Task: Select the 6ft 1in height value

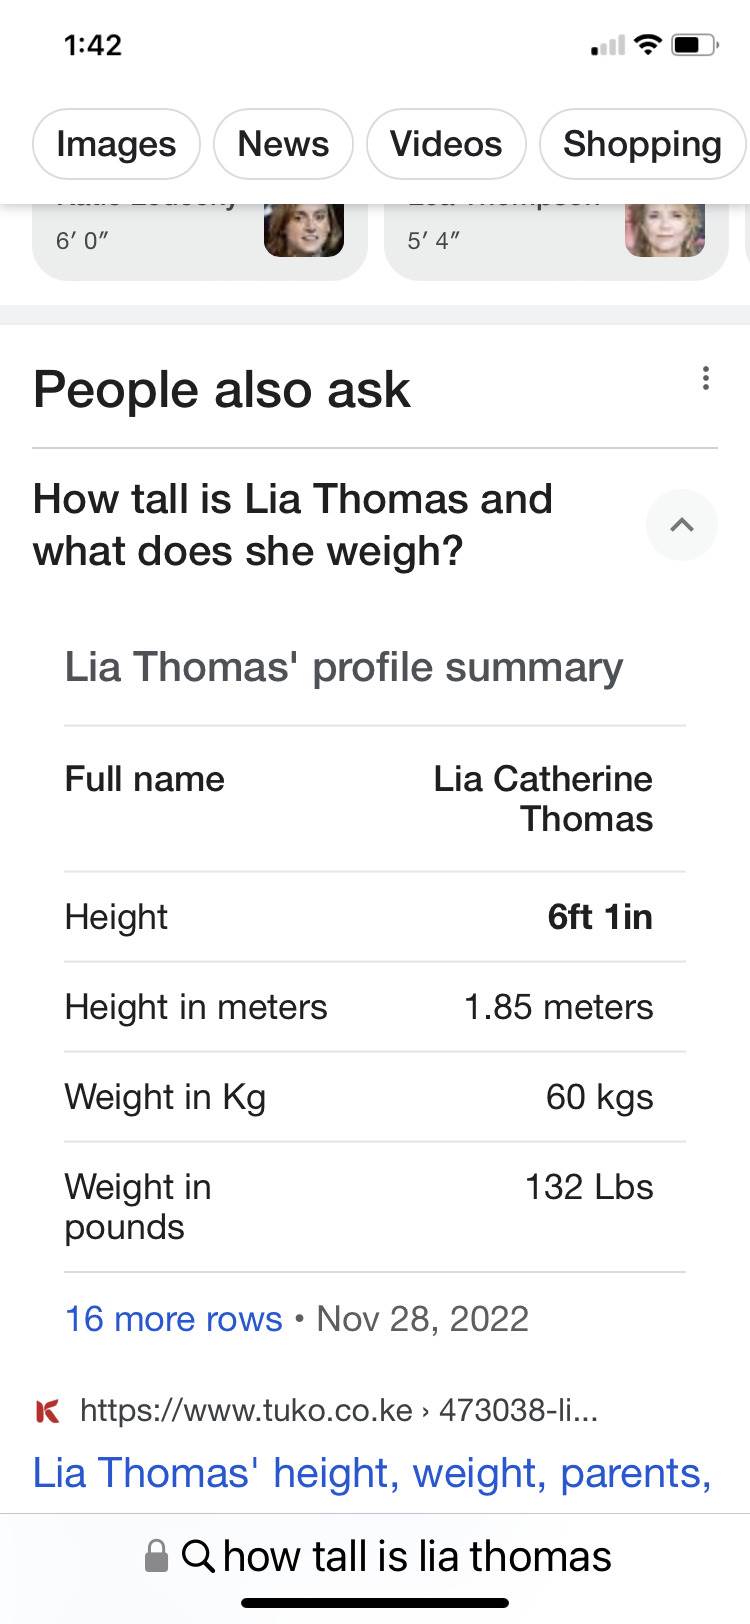Action: coord(600,917)
